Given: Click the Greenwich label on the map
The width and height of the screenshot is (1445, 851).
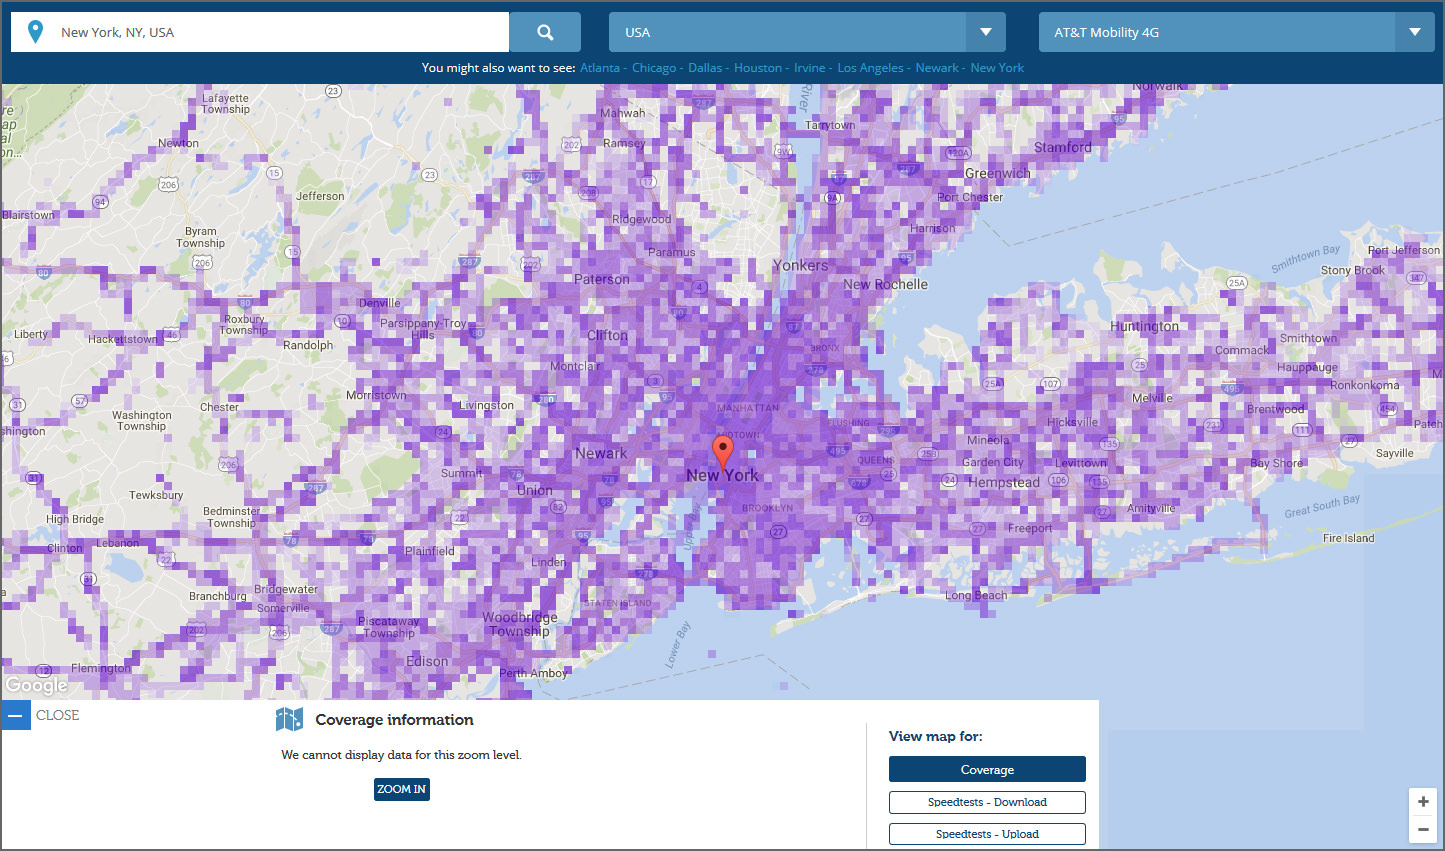Looking at the screenshot, I should [x=998, y=173].
